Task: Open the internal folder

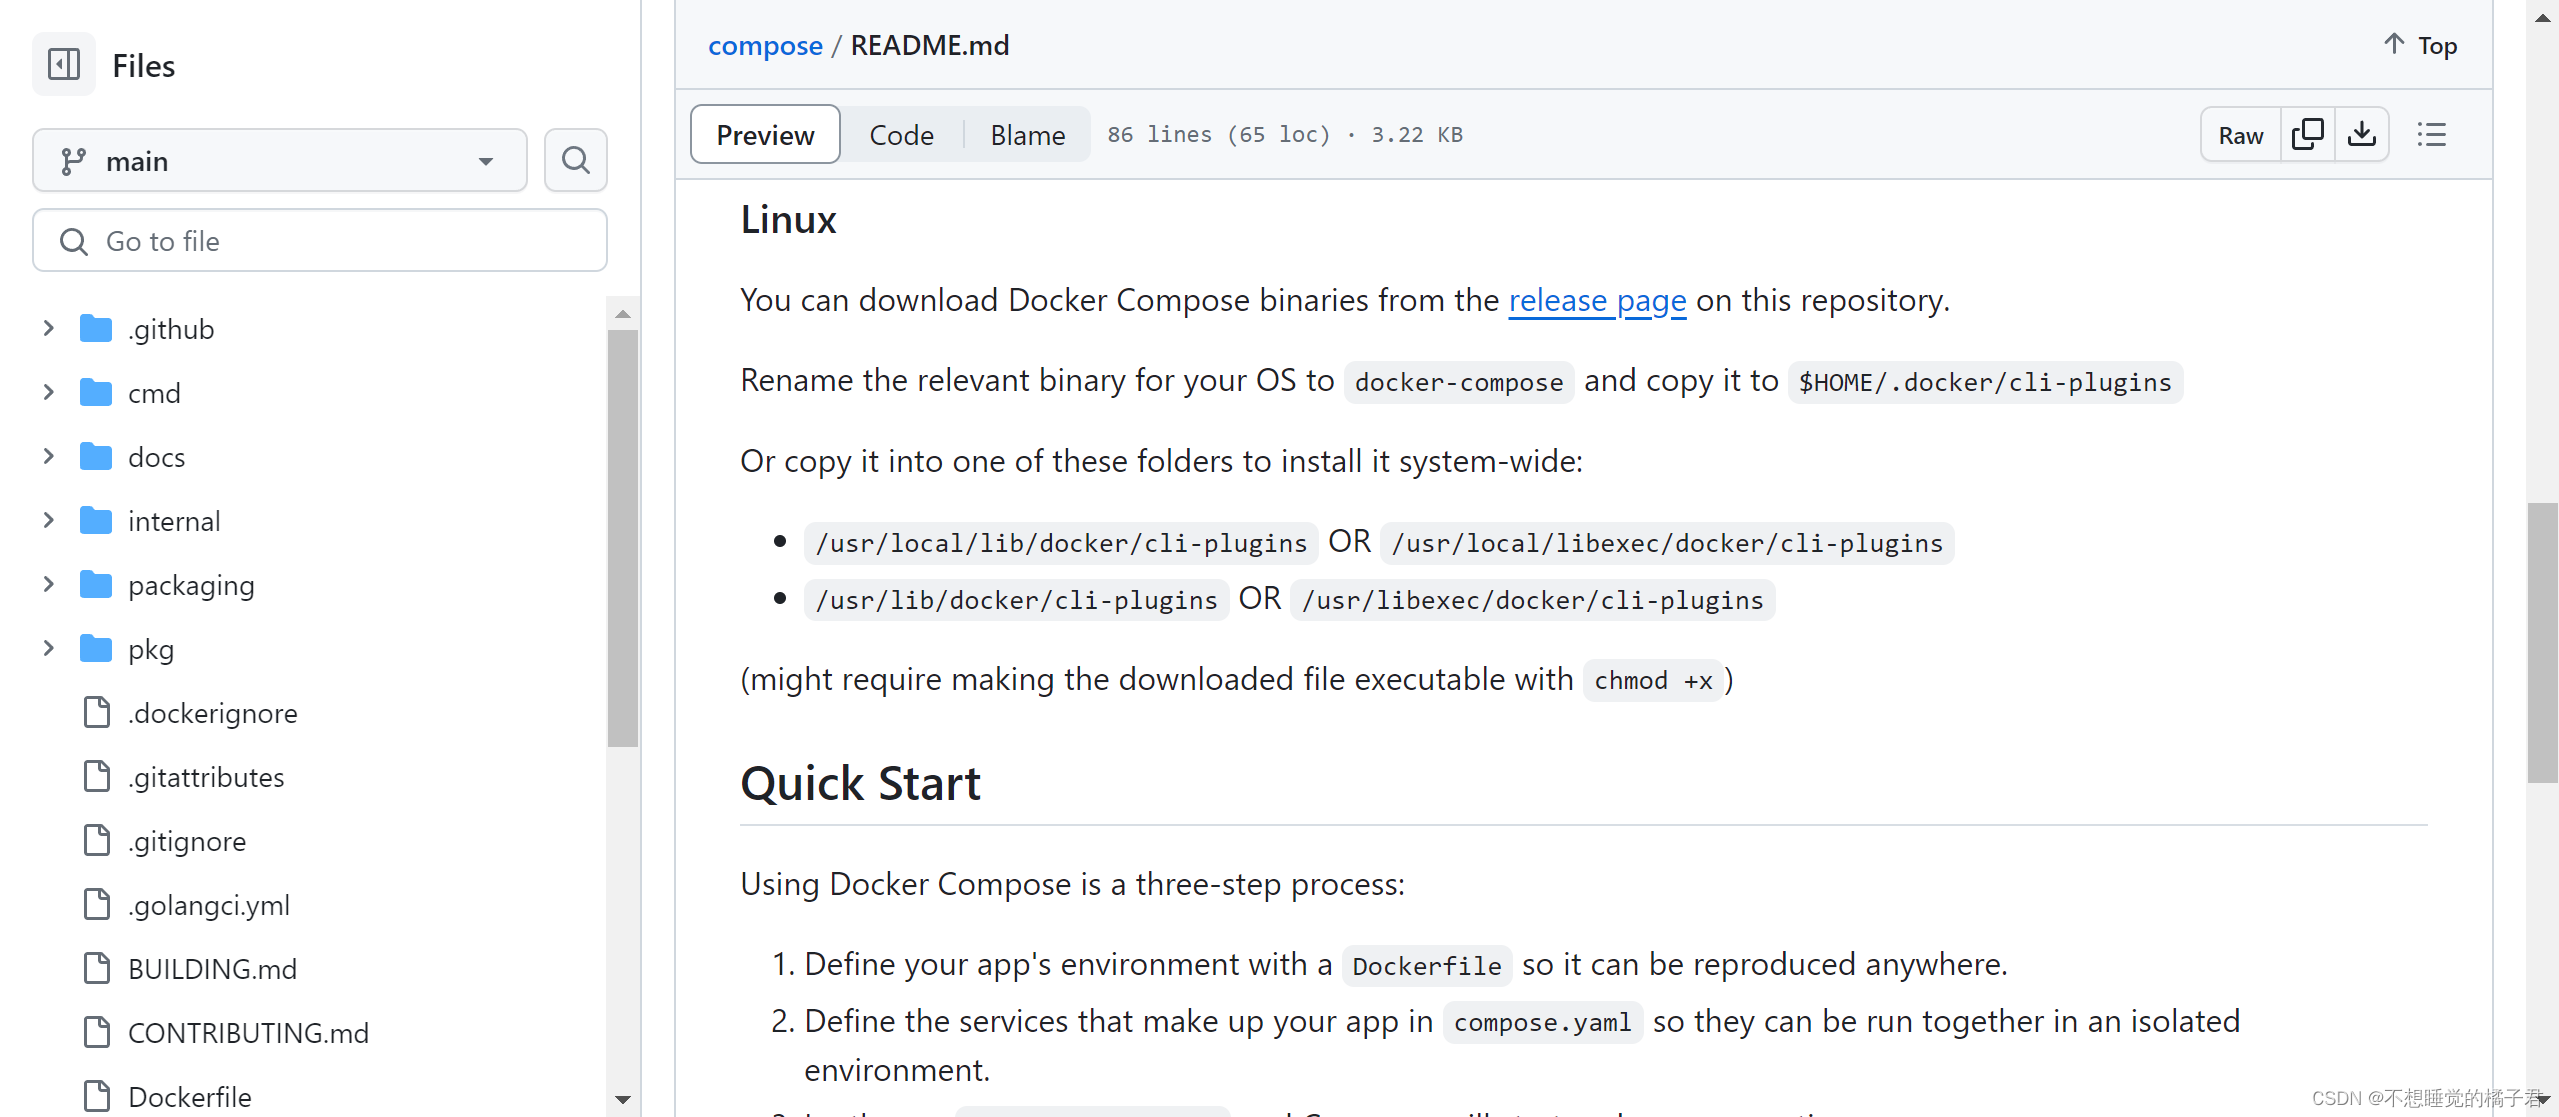Action: tap(174, 521)
